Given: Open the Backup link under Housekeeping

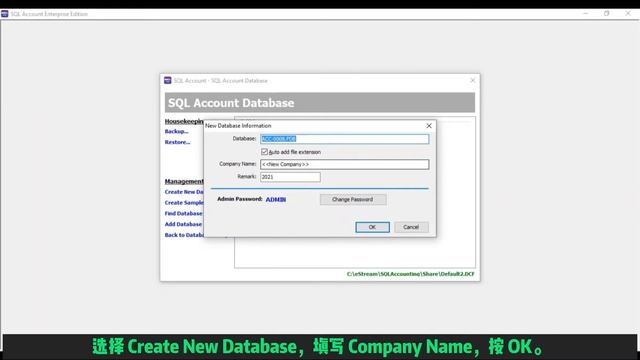Looking at the screenshot, I should pyautogui.click(x=176, y=131).
